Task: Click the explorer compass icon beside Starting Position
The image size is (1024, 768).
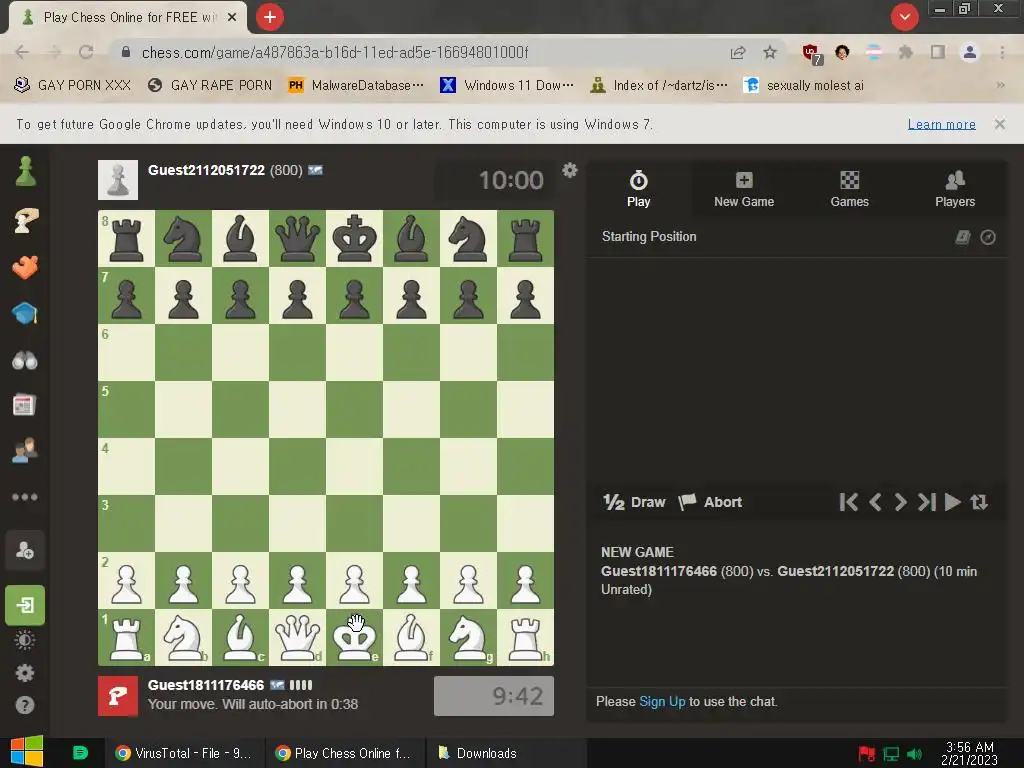Action: (x=988, y=237)
